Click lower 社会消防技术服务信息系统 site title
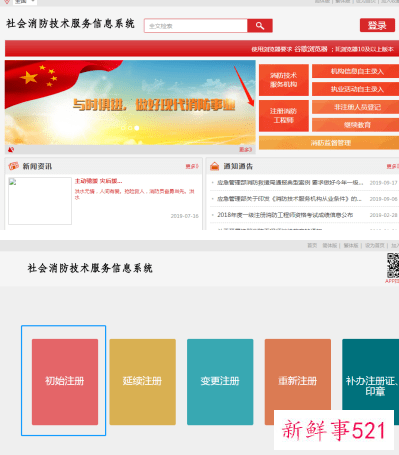399x455 pixels. click(x=90, y=268)
